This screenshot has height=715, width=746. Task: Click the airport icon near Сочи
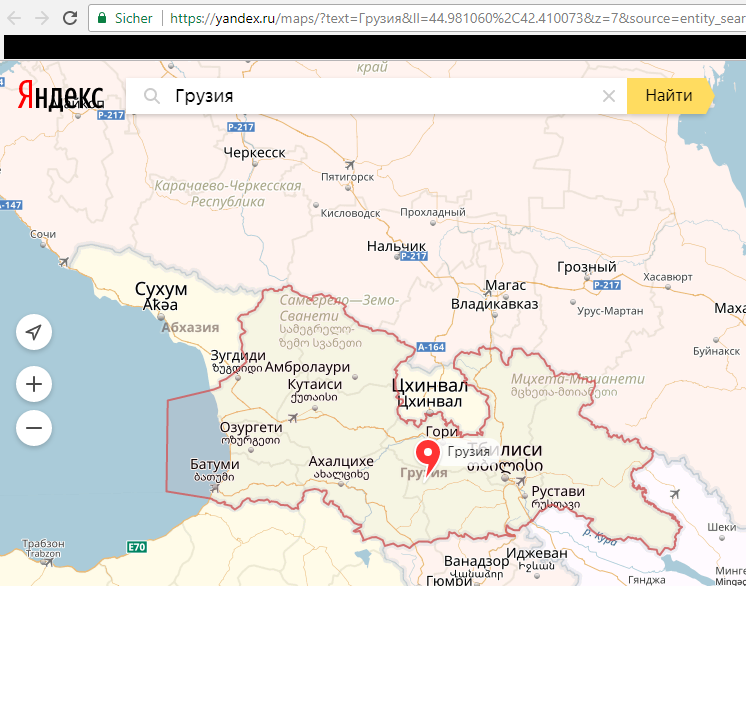(x=63, y=262)
